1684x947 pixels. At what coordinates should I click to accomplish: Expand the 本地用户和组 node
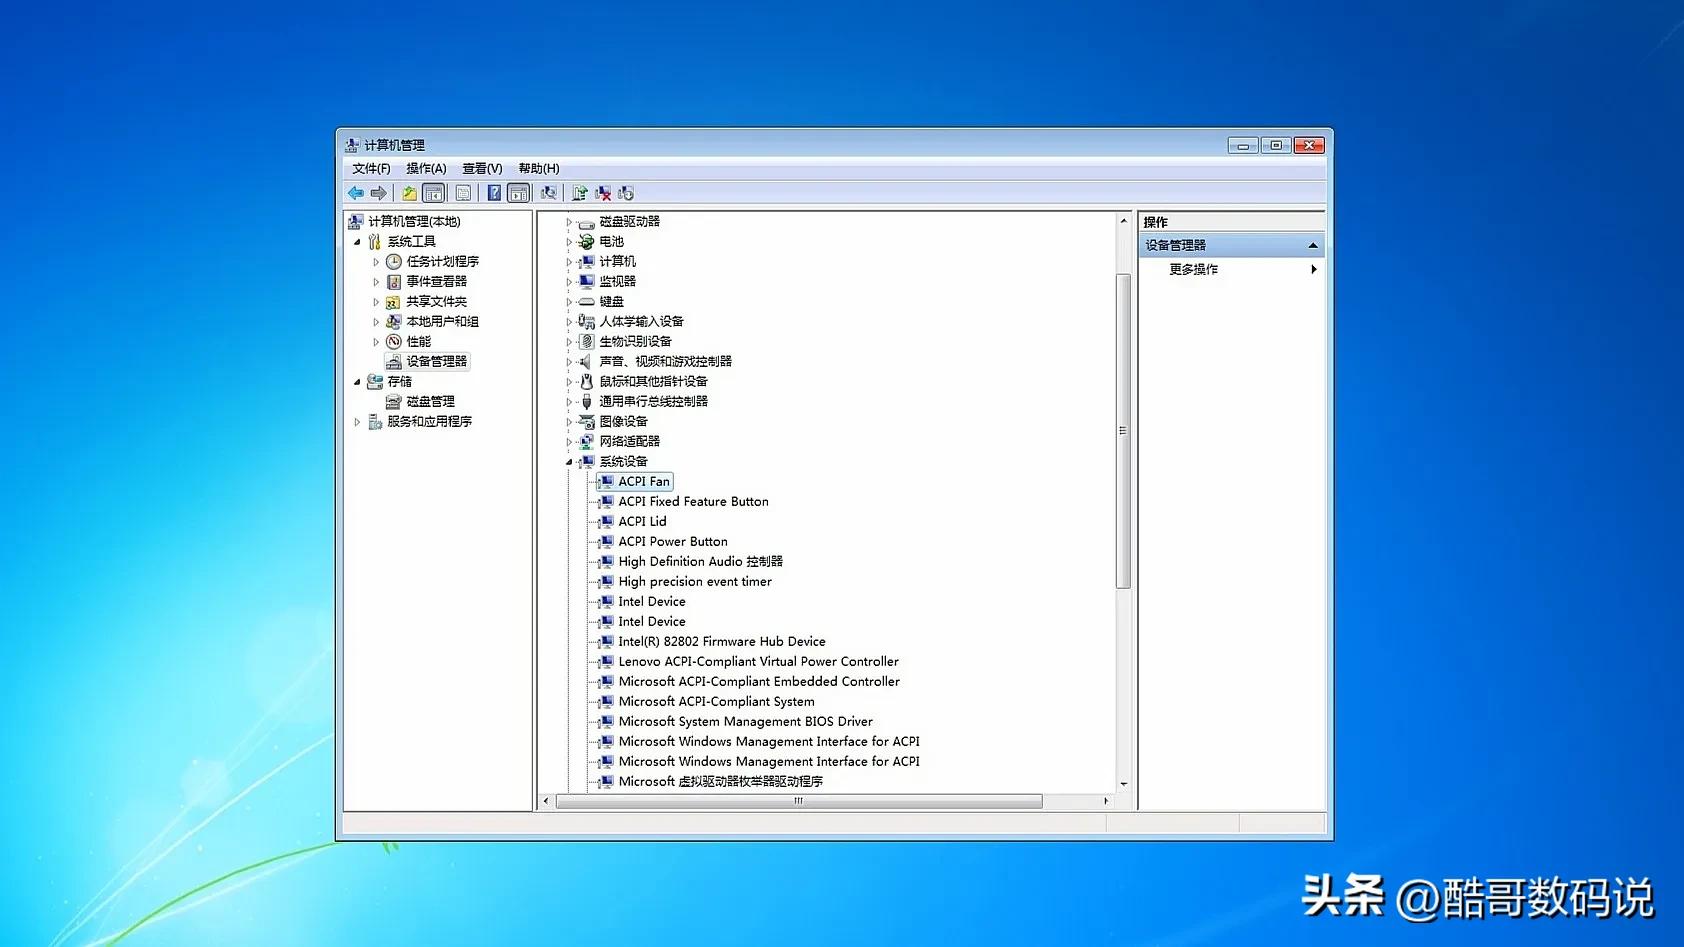376,322
